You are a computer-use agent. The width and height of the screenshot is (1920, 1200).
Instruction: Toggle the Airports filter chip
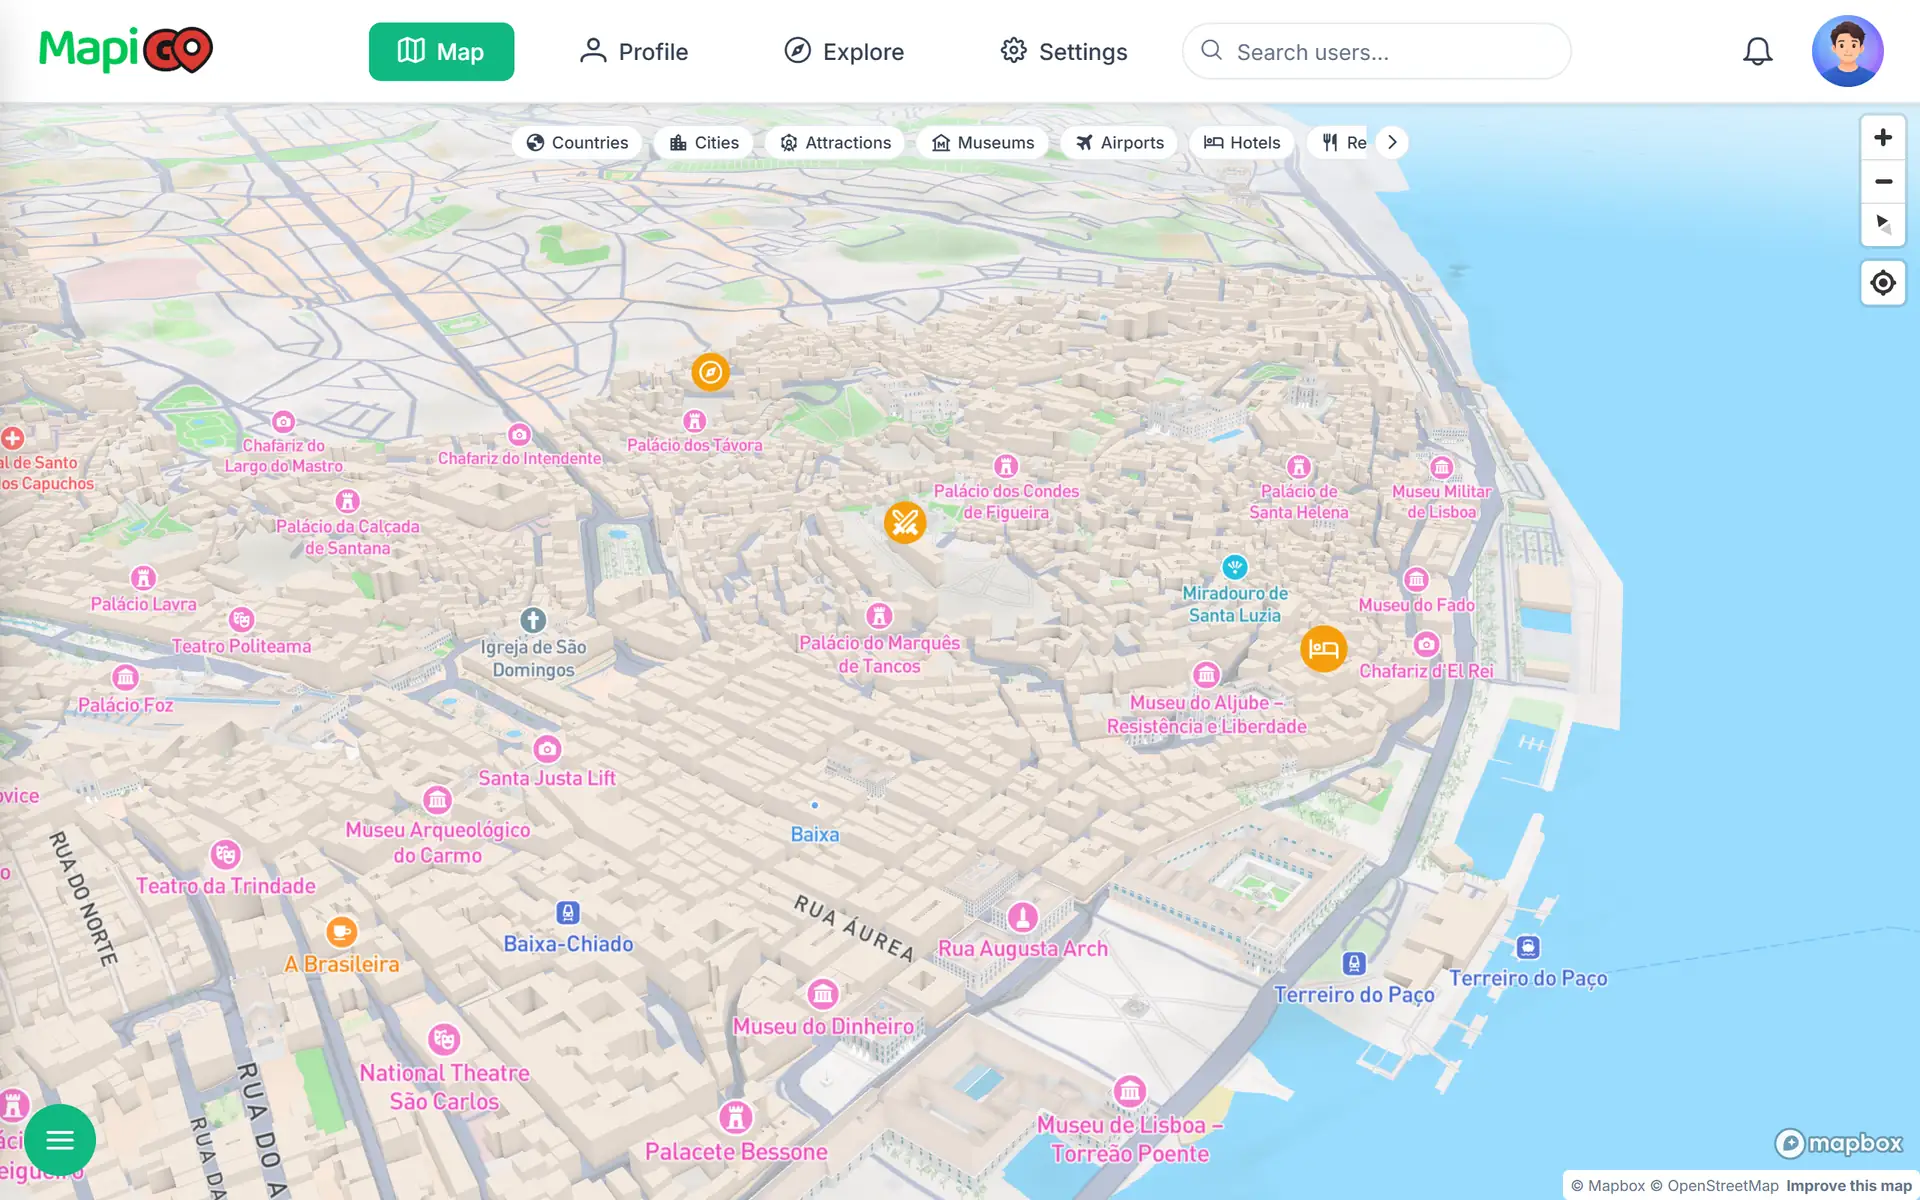click(1120, 142)
